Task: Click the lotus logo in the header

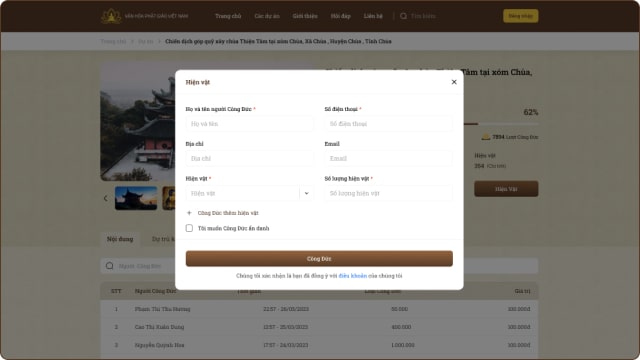Action: pos(111,16)
